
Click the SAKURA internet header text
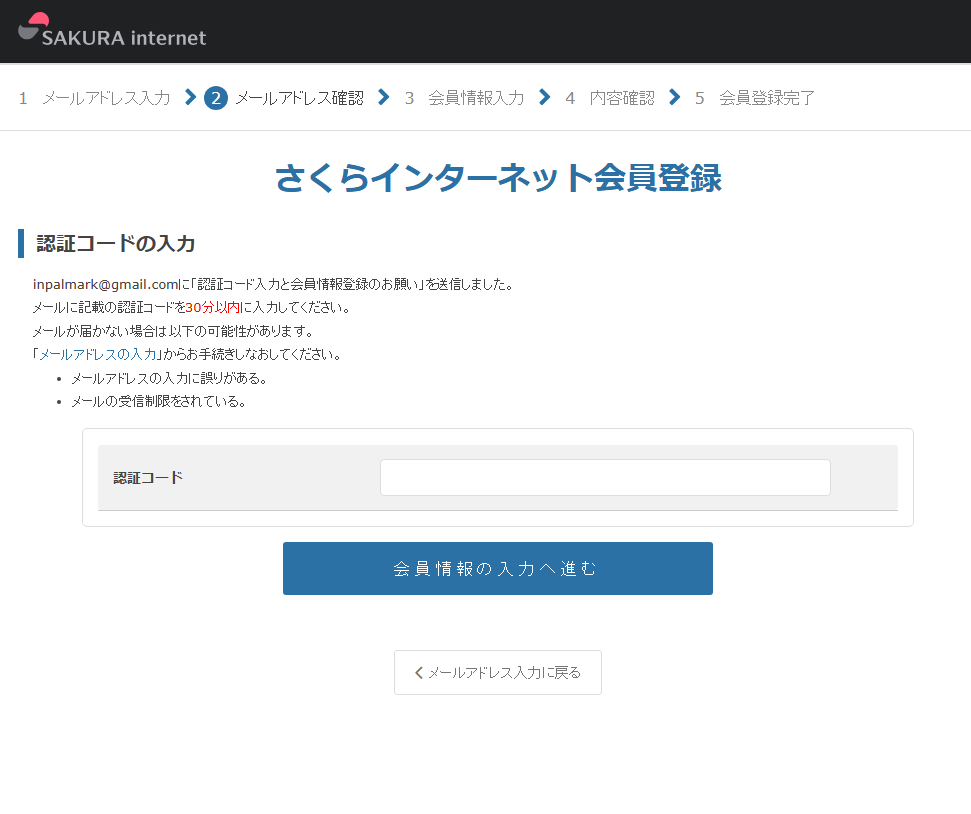pyautogui.click(x=124, y=38)
